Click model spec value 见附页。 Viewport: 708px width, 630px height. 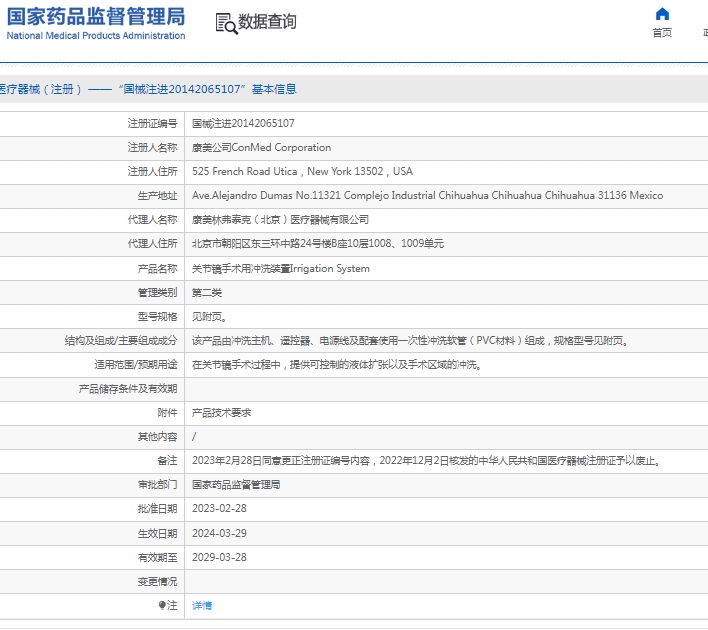pos(210,317)
